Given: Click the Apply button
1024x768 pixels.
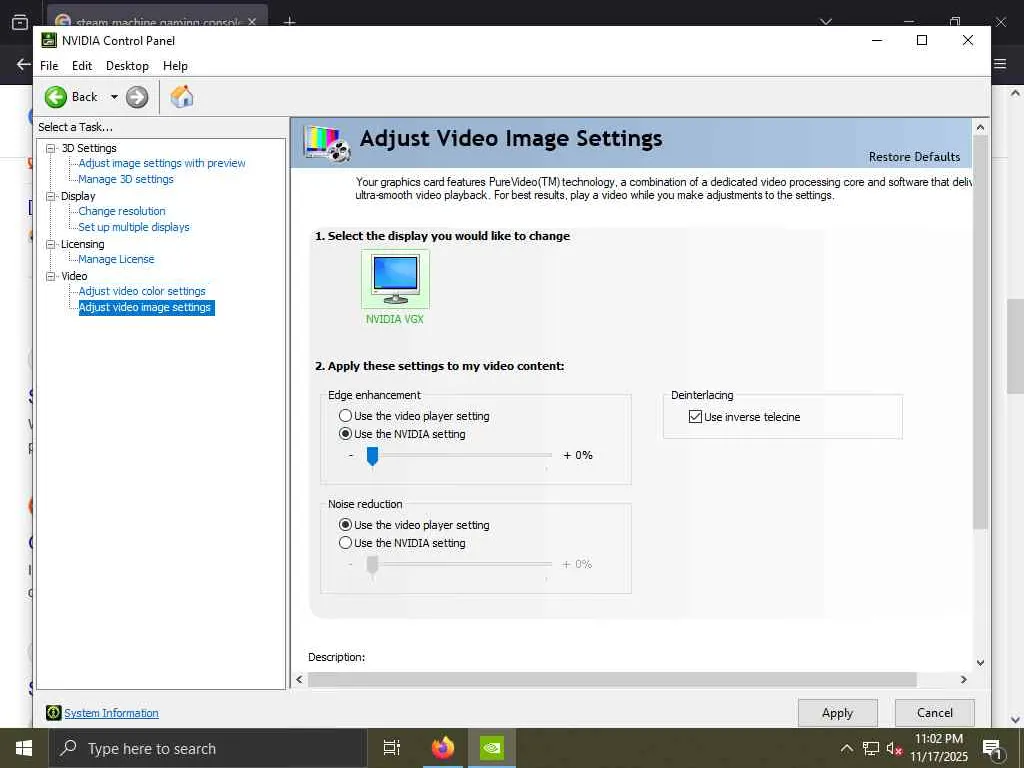Looking at the screenshot, I should tap(837, 713).
